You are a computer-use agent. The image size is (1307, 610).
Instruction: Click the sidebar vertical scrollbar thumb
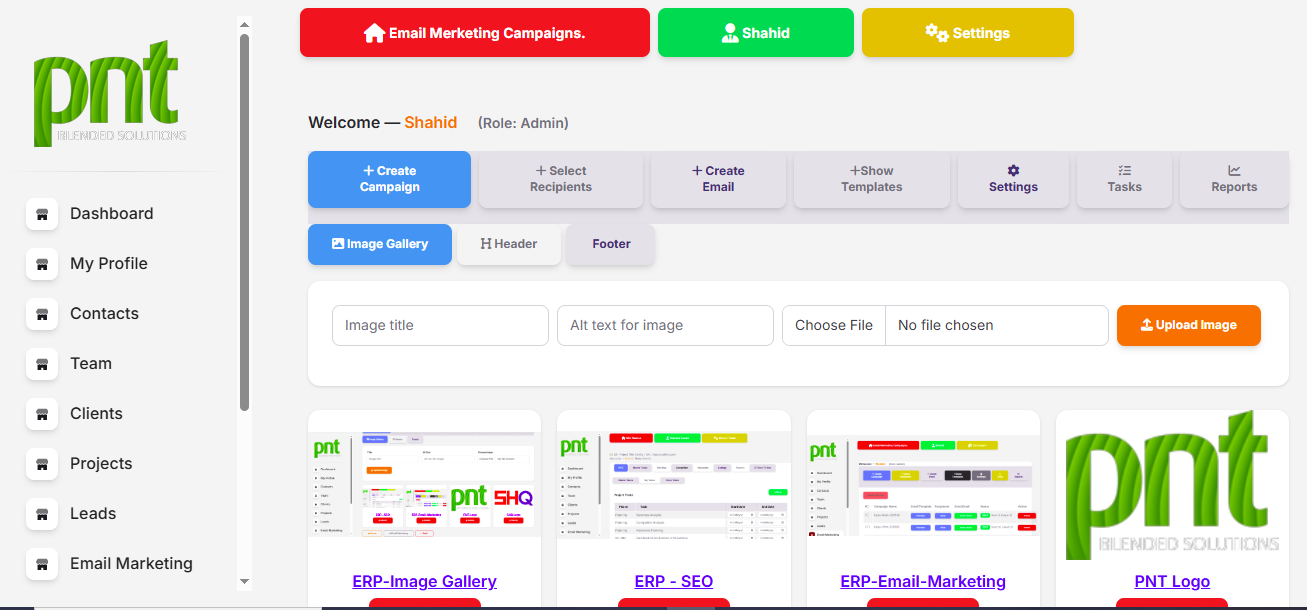coord(245,222)
